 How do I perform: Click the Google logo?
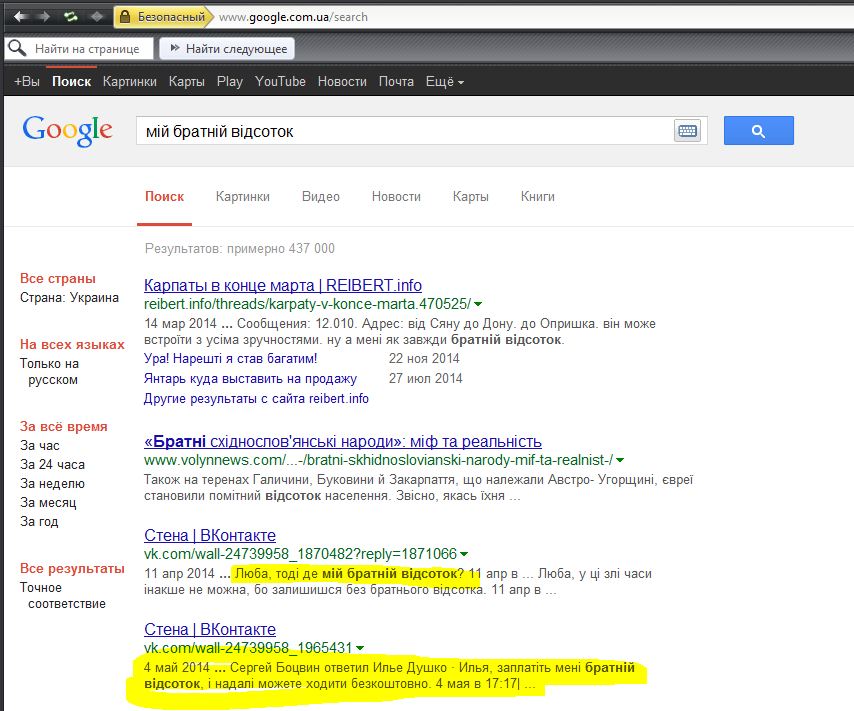click(x=67, y=130)
